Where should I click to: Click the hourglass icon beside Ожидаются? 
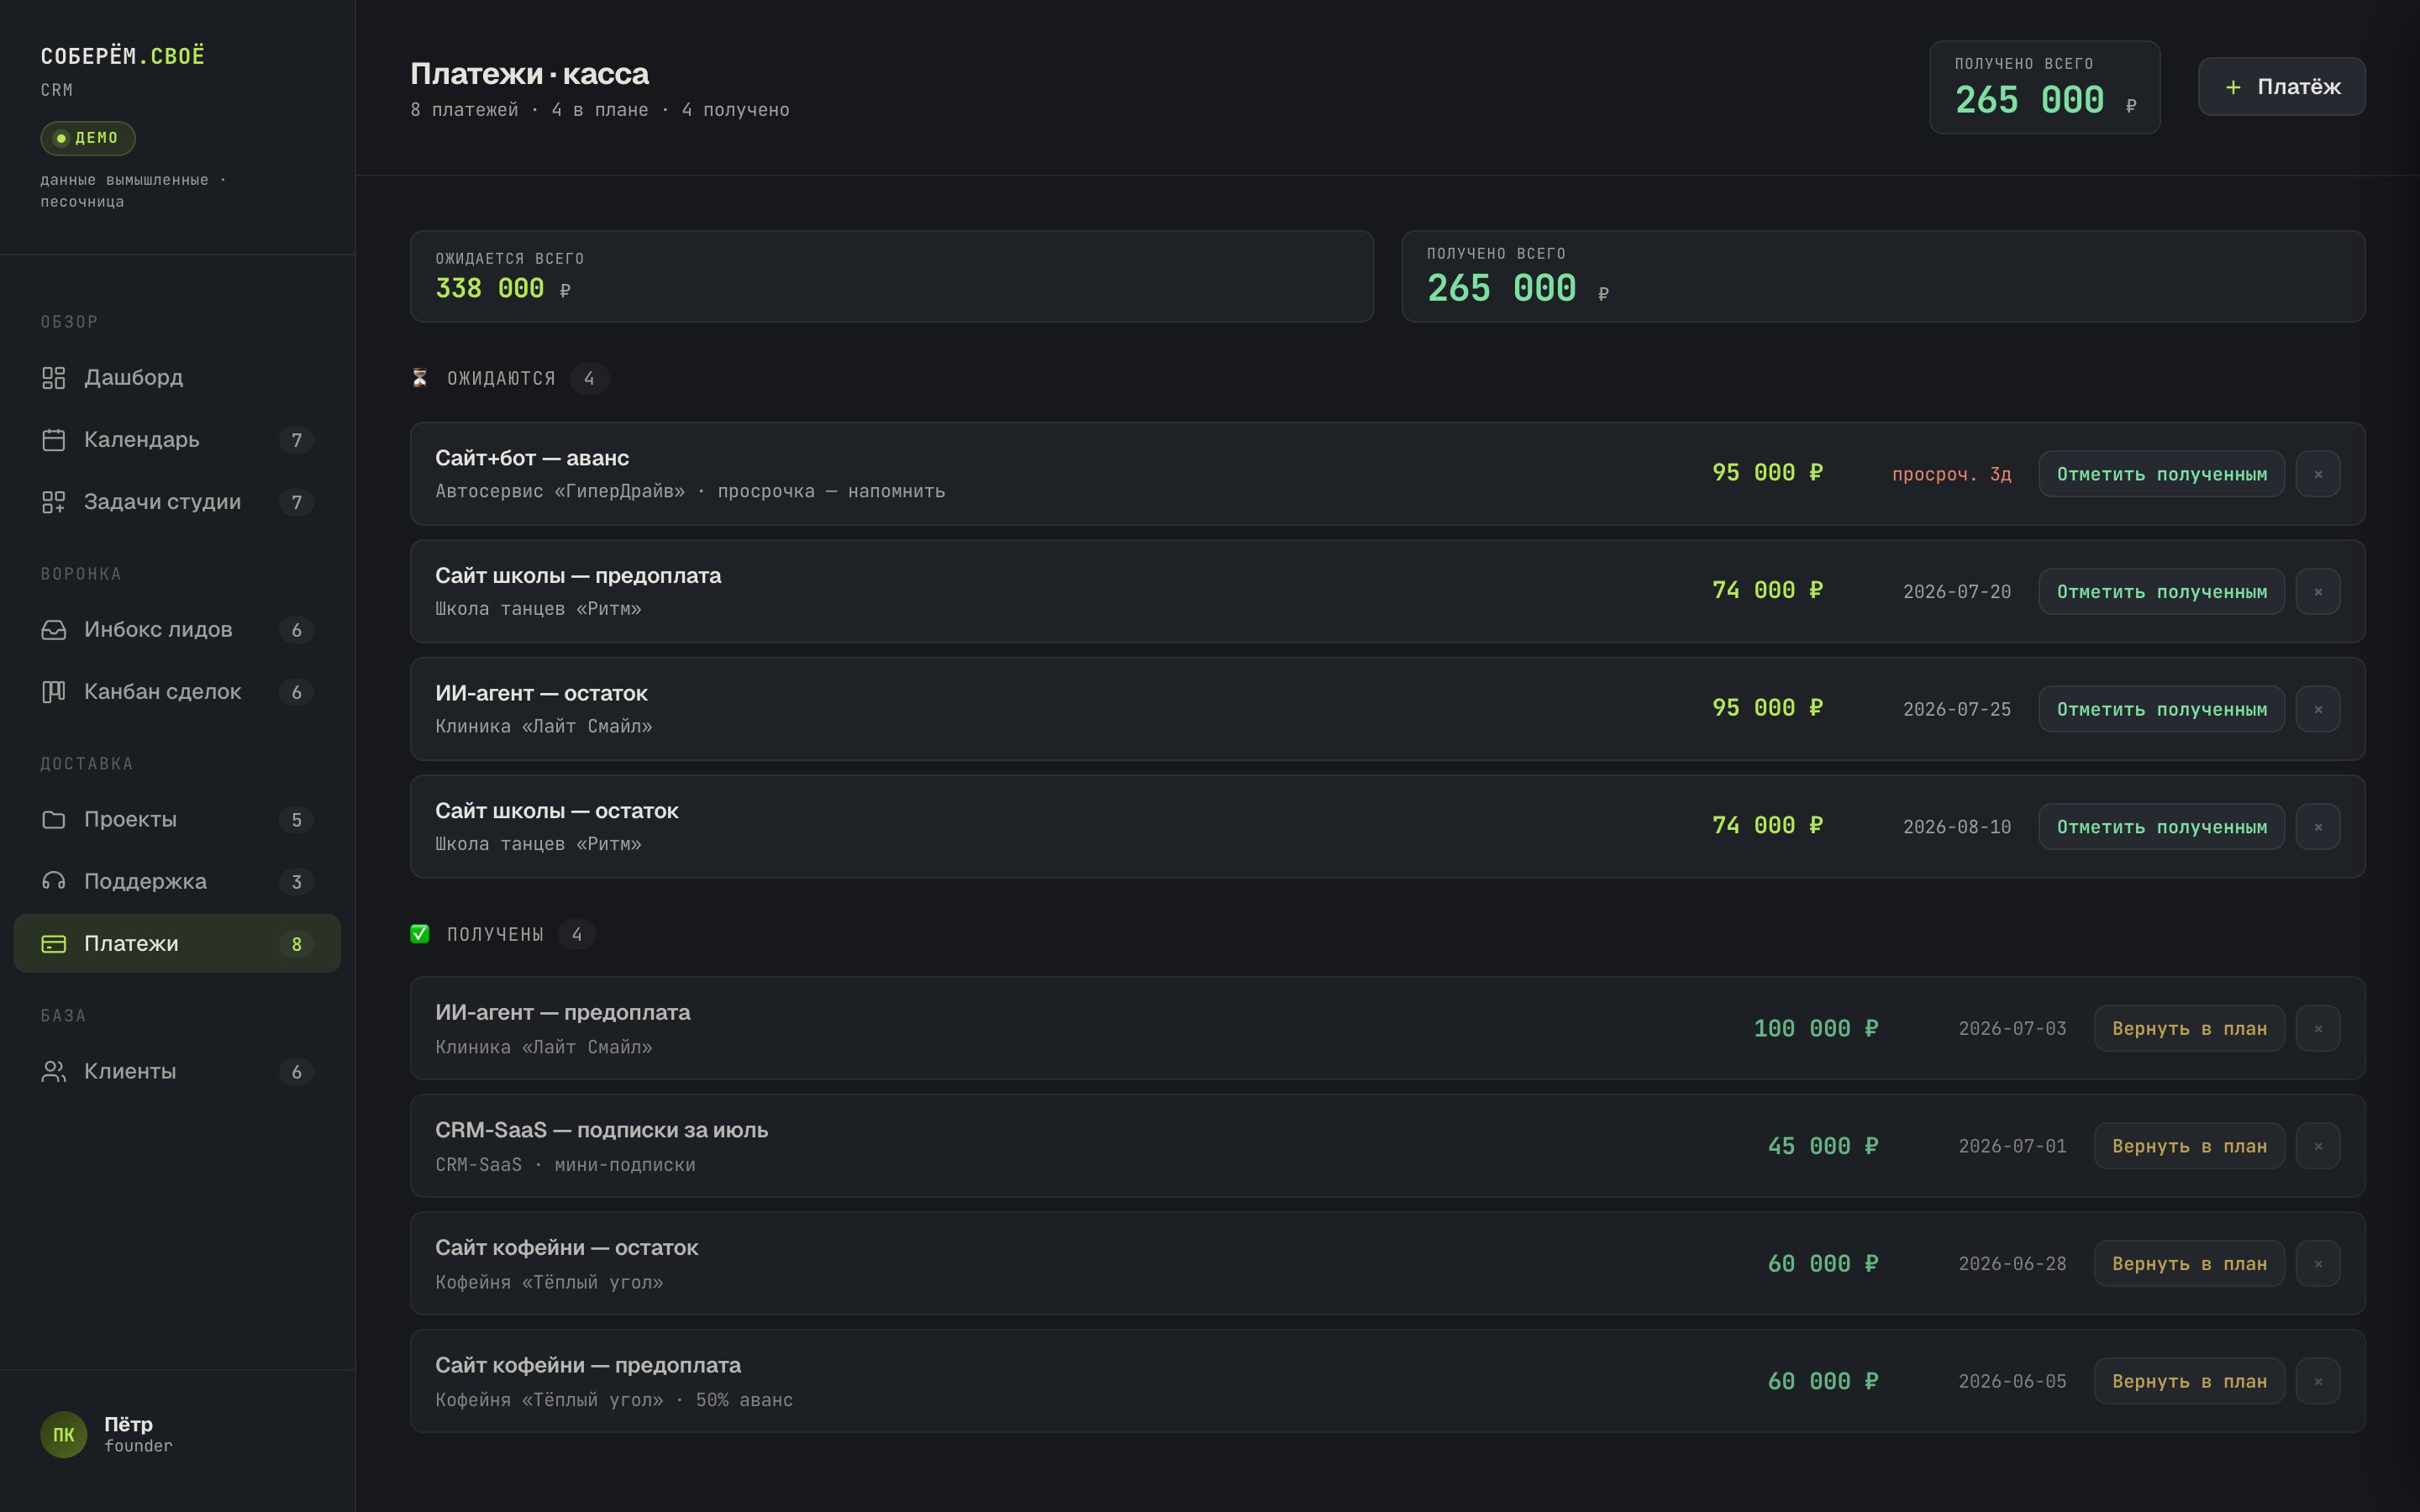(x=420, y=378)
